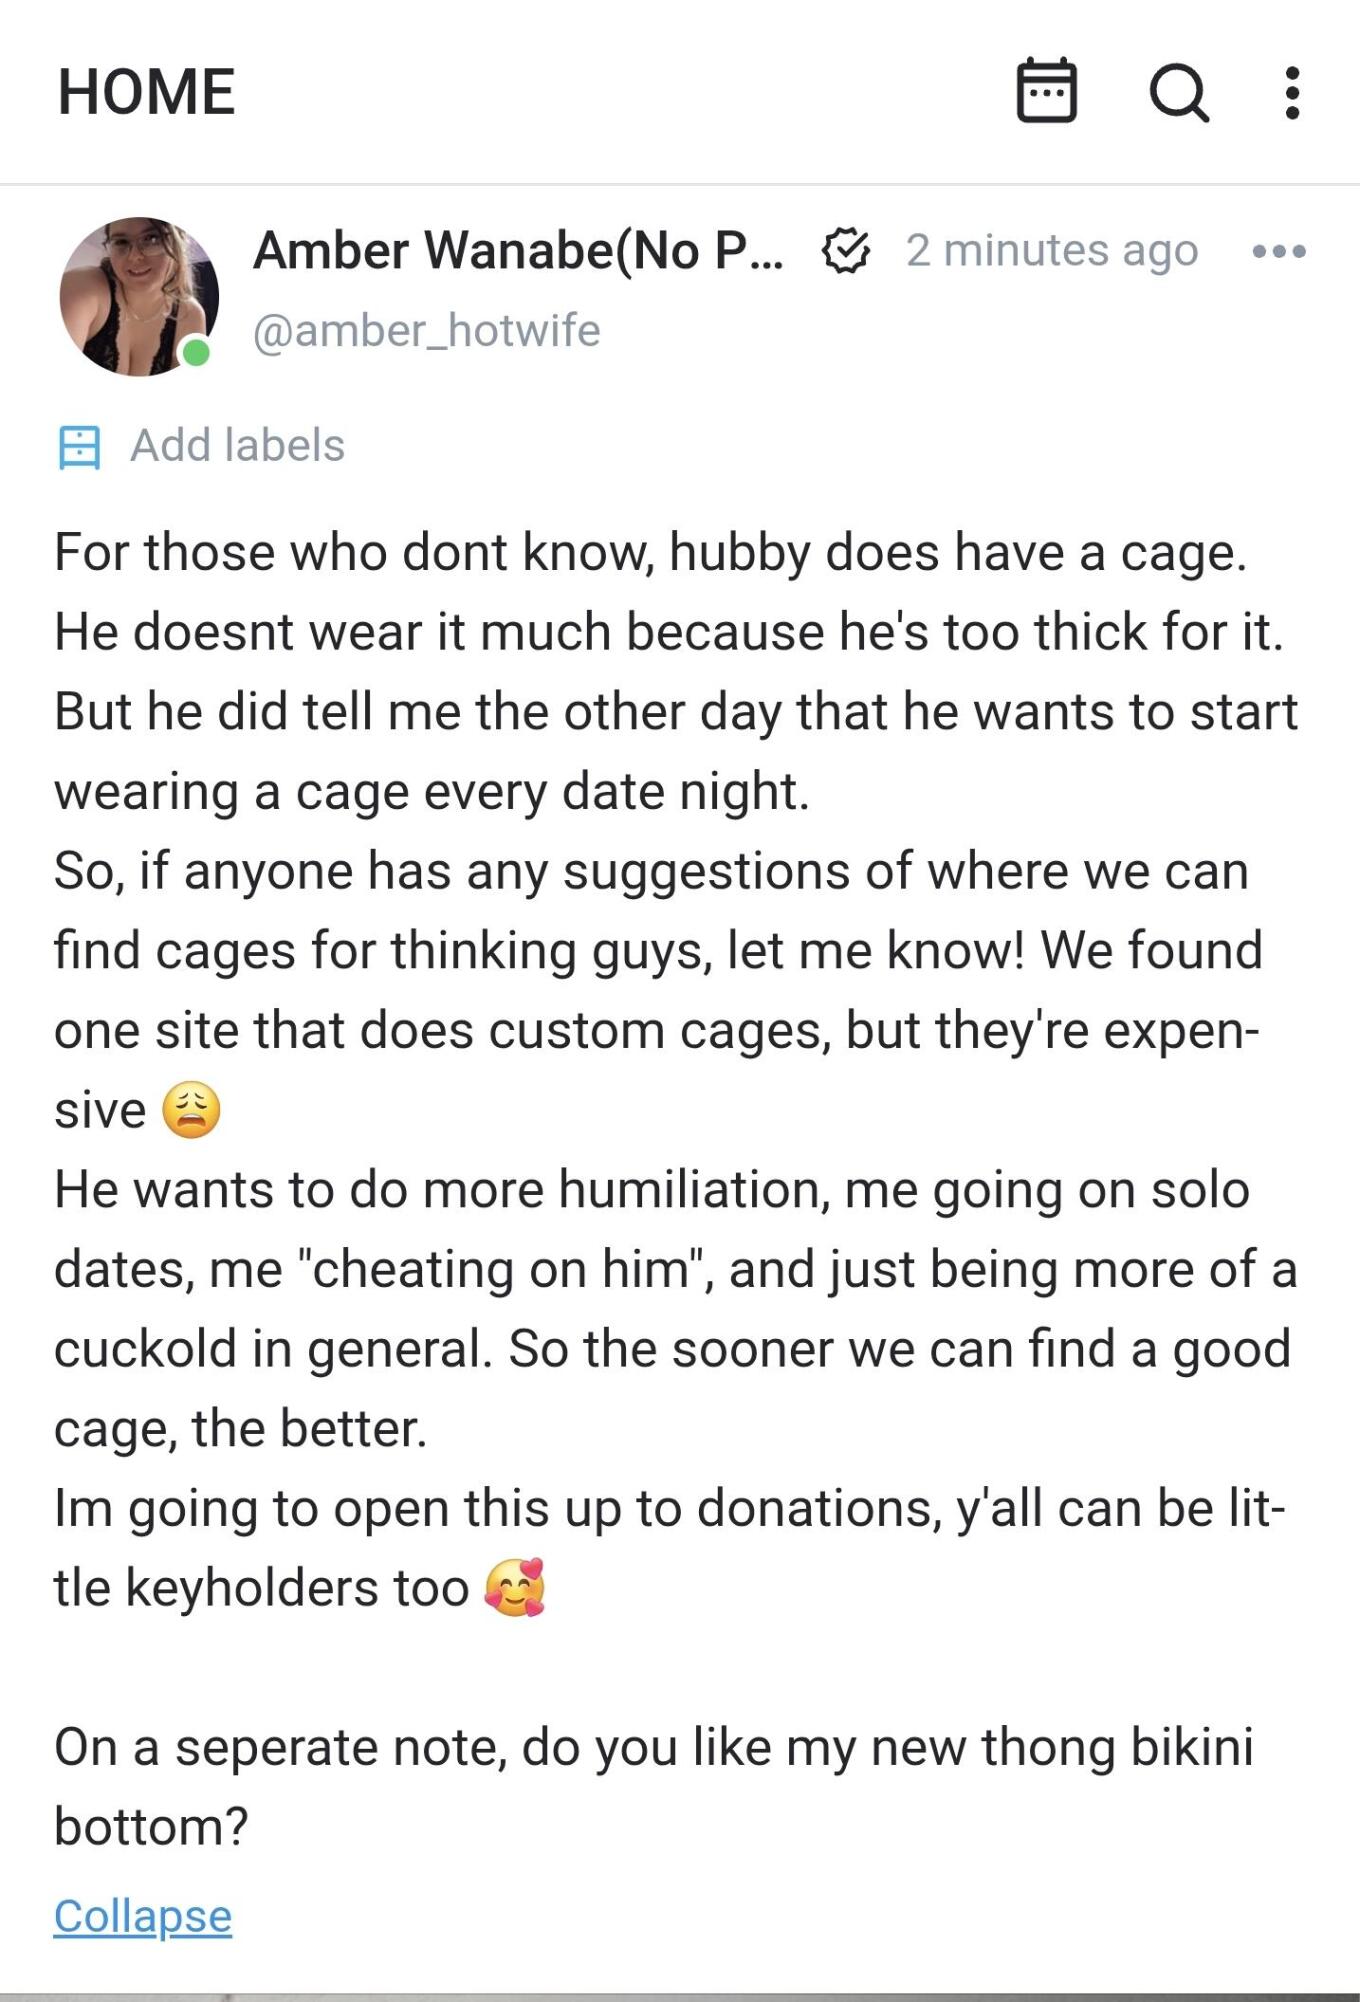
Task: Click the "Add labels" text
Action: click(237, 446)
